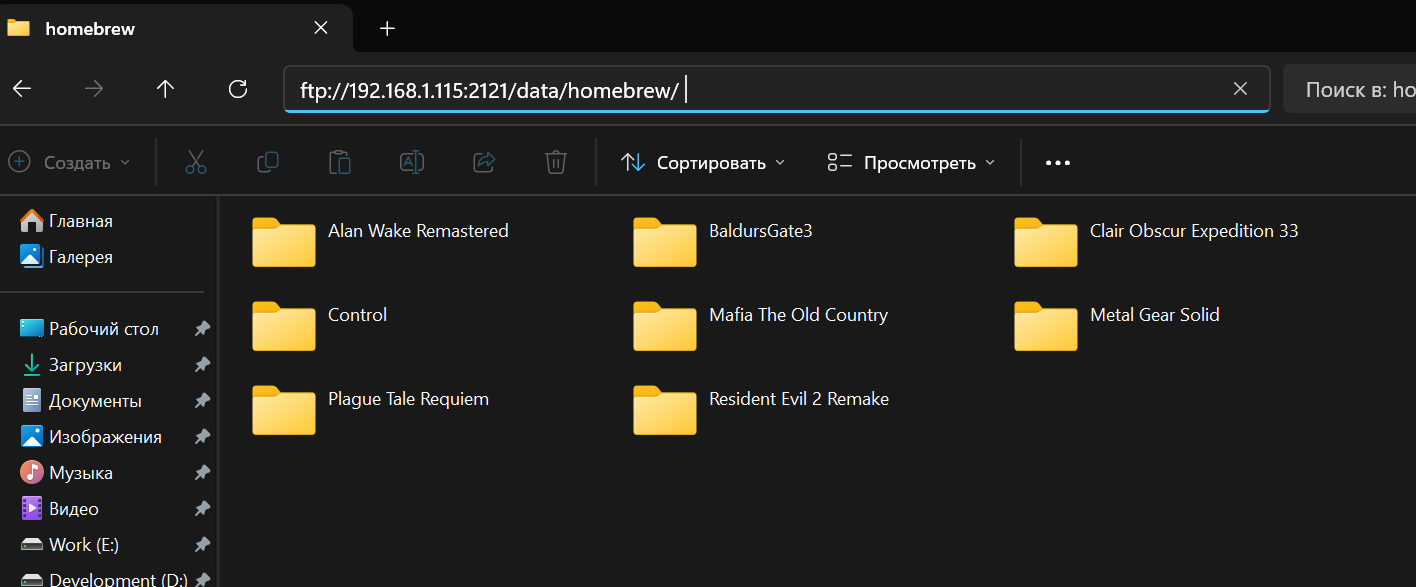The image size is (1416, 587).
Task: Unpin Рабочий стол using its pin icon
Action: pos(202,329)
